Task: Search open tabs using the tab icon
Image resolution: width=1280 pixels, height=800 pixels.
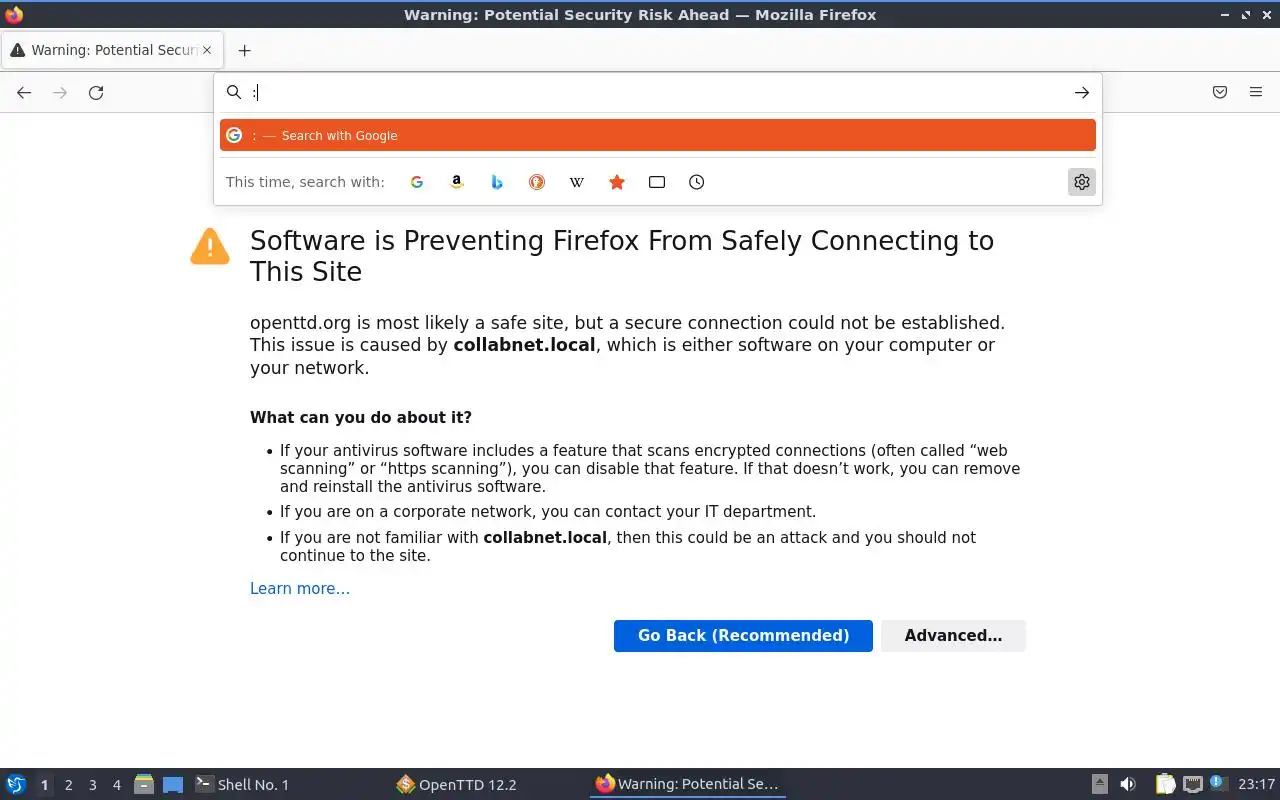Action: tap(657, 182)
